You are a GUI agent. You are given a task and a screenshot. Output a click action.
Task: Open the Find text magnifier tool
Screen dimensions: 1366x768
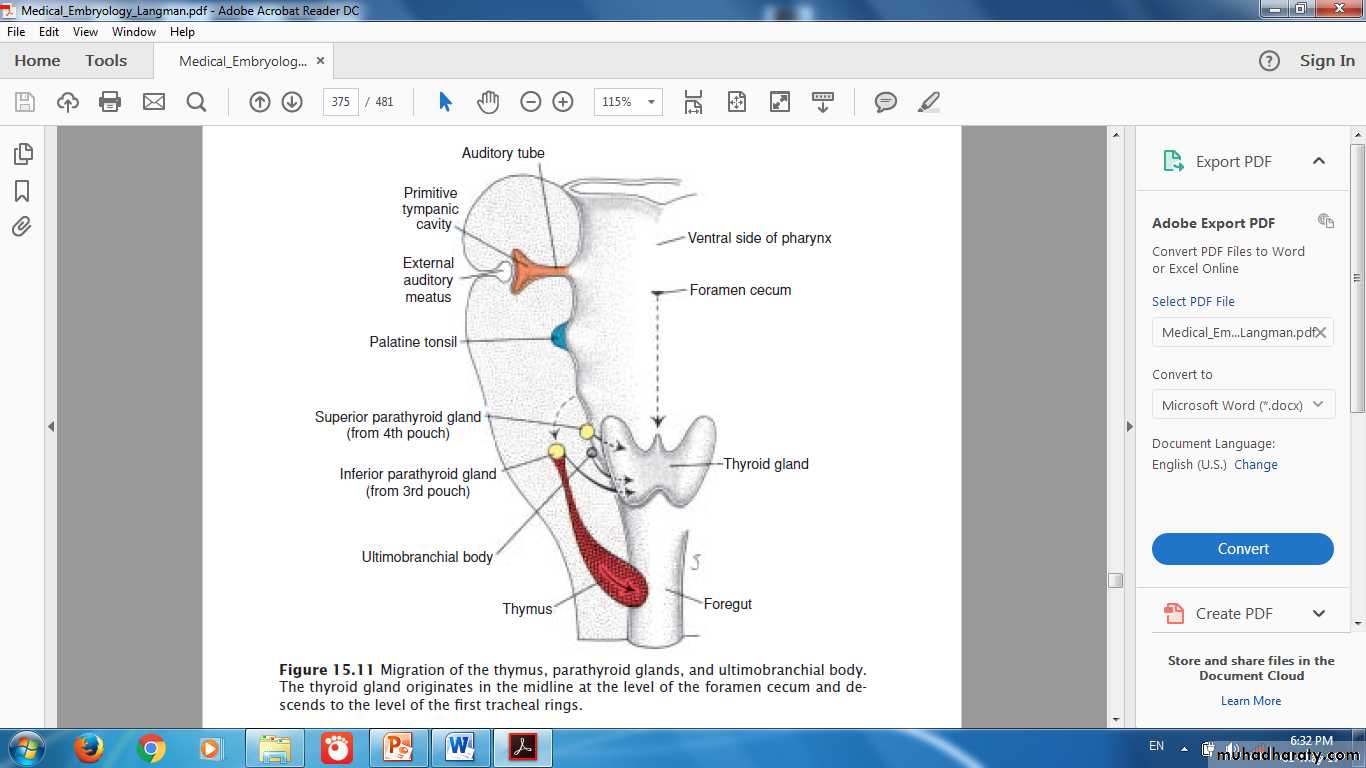click(x=196, y=102)
